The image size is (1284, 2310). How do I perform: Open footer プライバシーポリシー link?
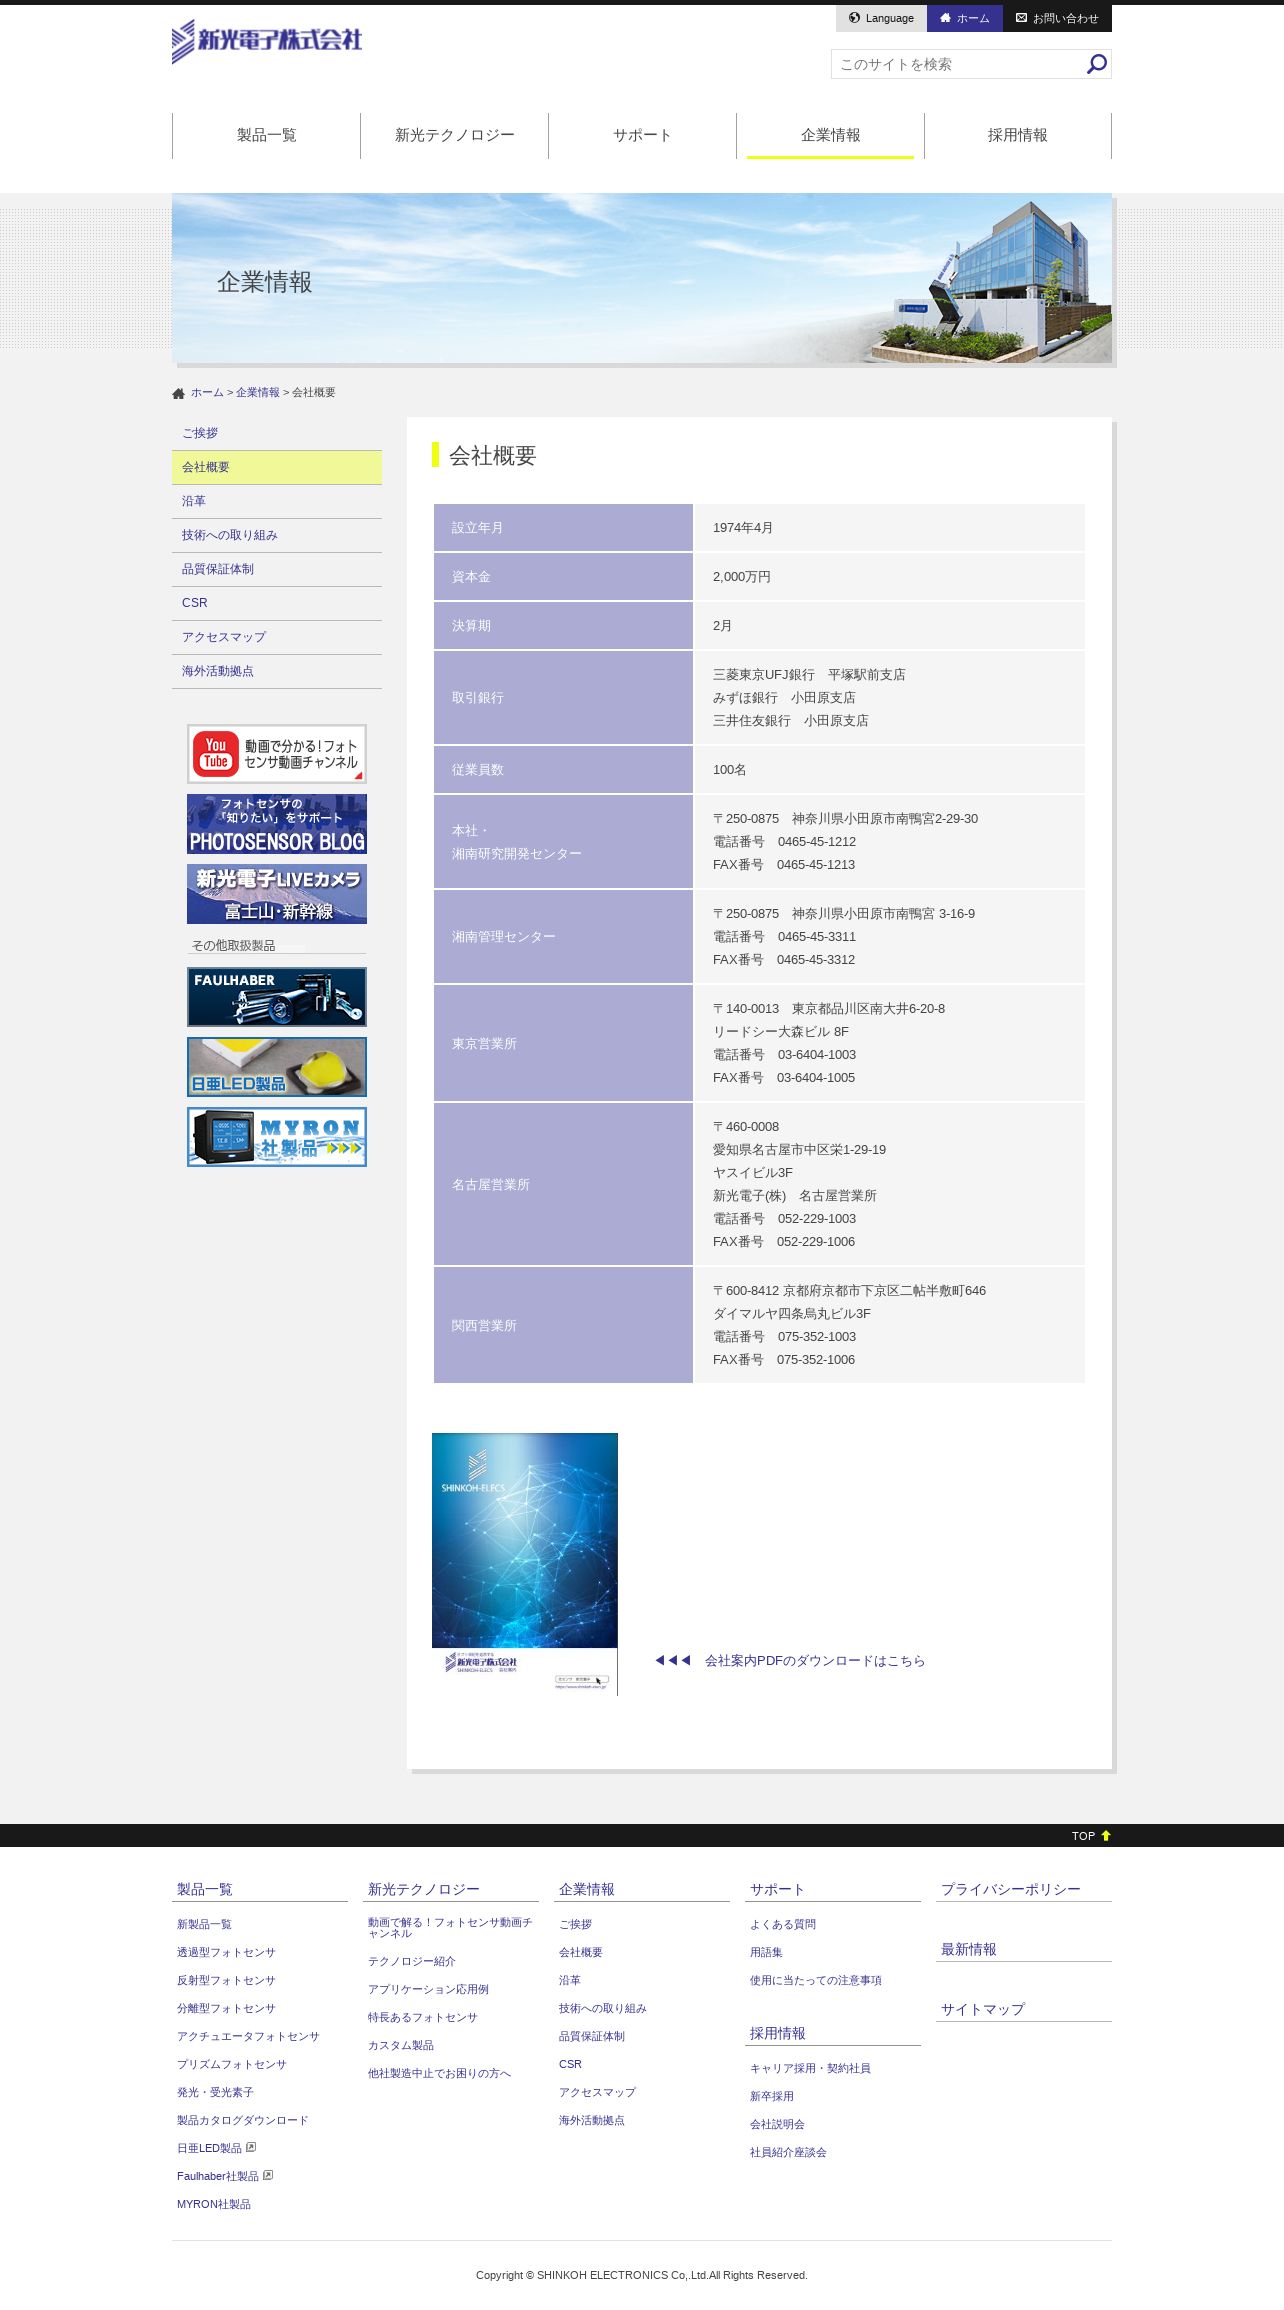tap(1011, 1889)
